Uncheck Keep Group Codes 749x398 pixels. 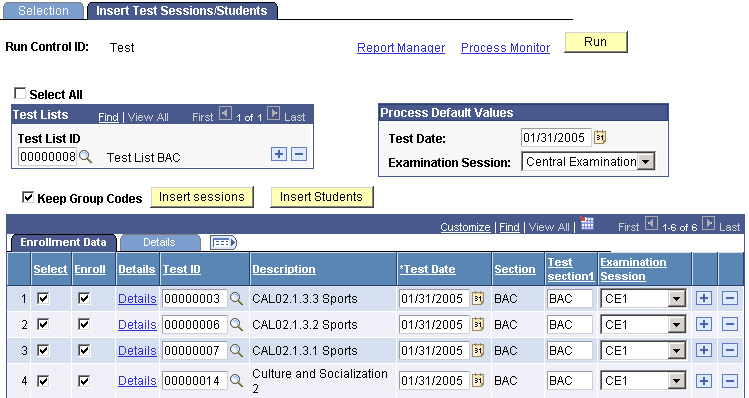[28, 197]
